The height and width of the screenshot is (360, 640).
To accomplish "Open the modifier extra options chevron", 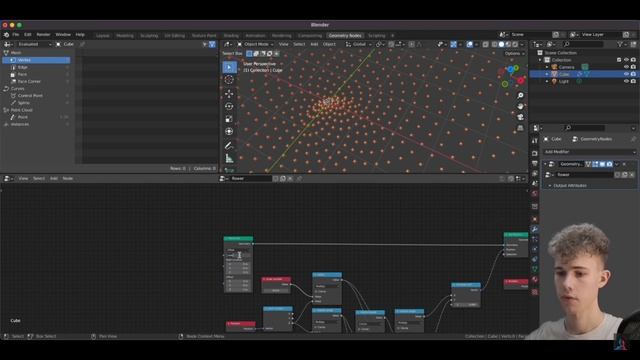I will 617,164.
